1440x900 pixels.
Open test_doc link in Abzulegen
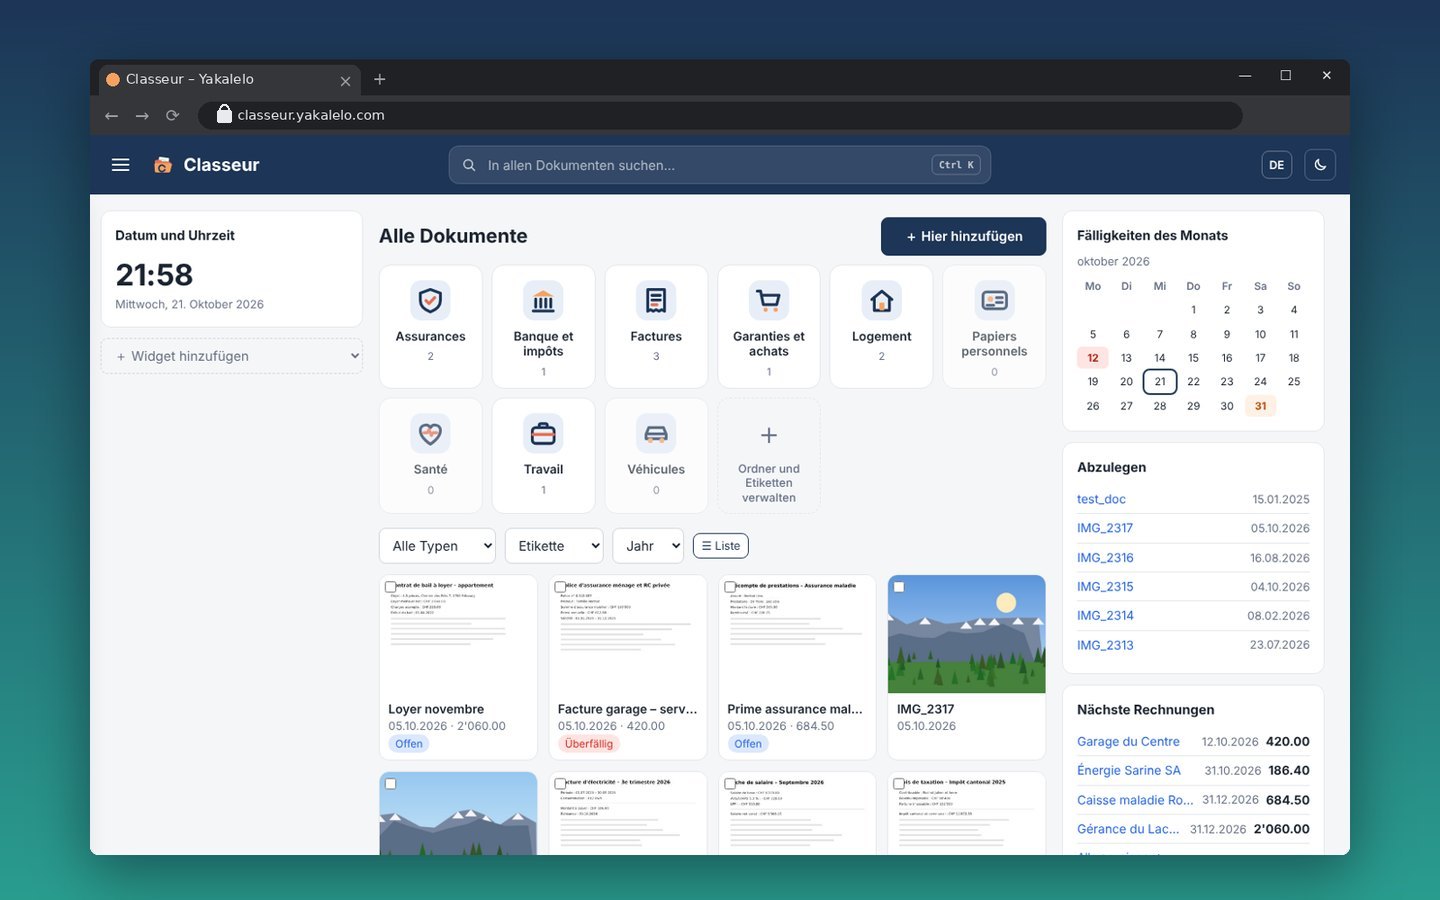(x=1101, y=499)
